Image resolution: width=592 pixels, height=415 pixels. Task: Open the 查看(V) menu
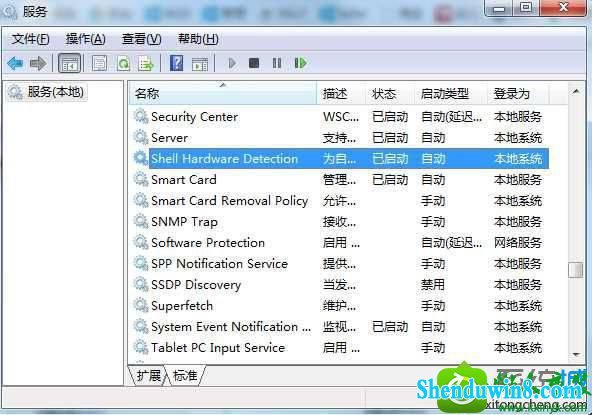coord(141,39)
